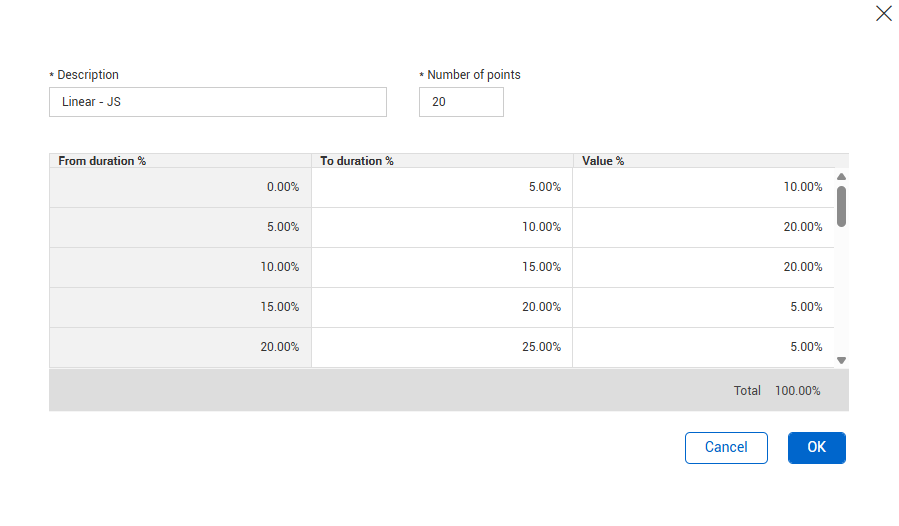Click the Number of points field
Image resolution: width=899 pixels, height=526 pixels.
[460, 102]
